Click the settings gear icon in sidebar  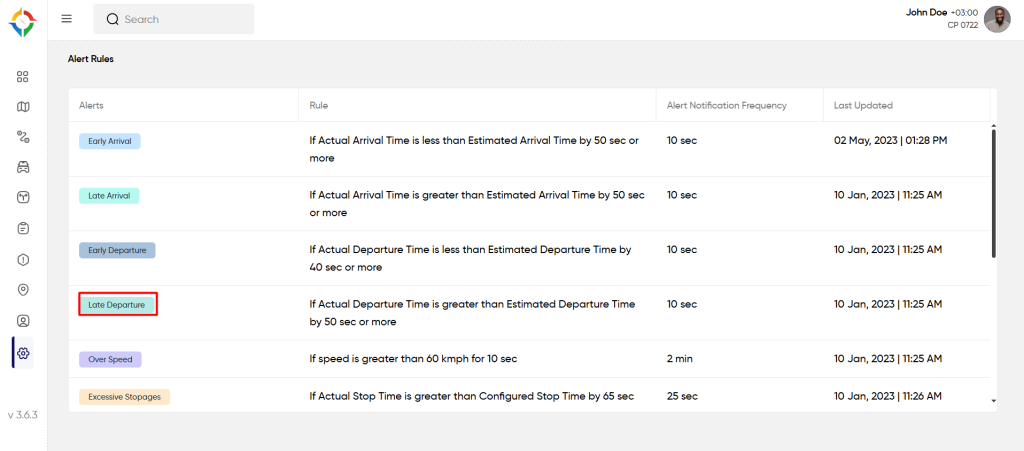click(x=23, y=353)
